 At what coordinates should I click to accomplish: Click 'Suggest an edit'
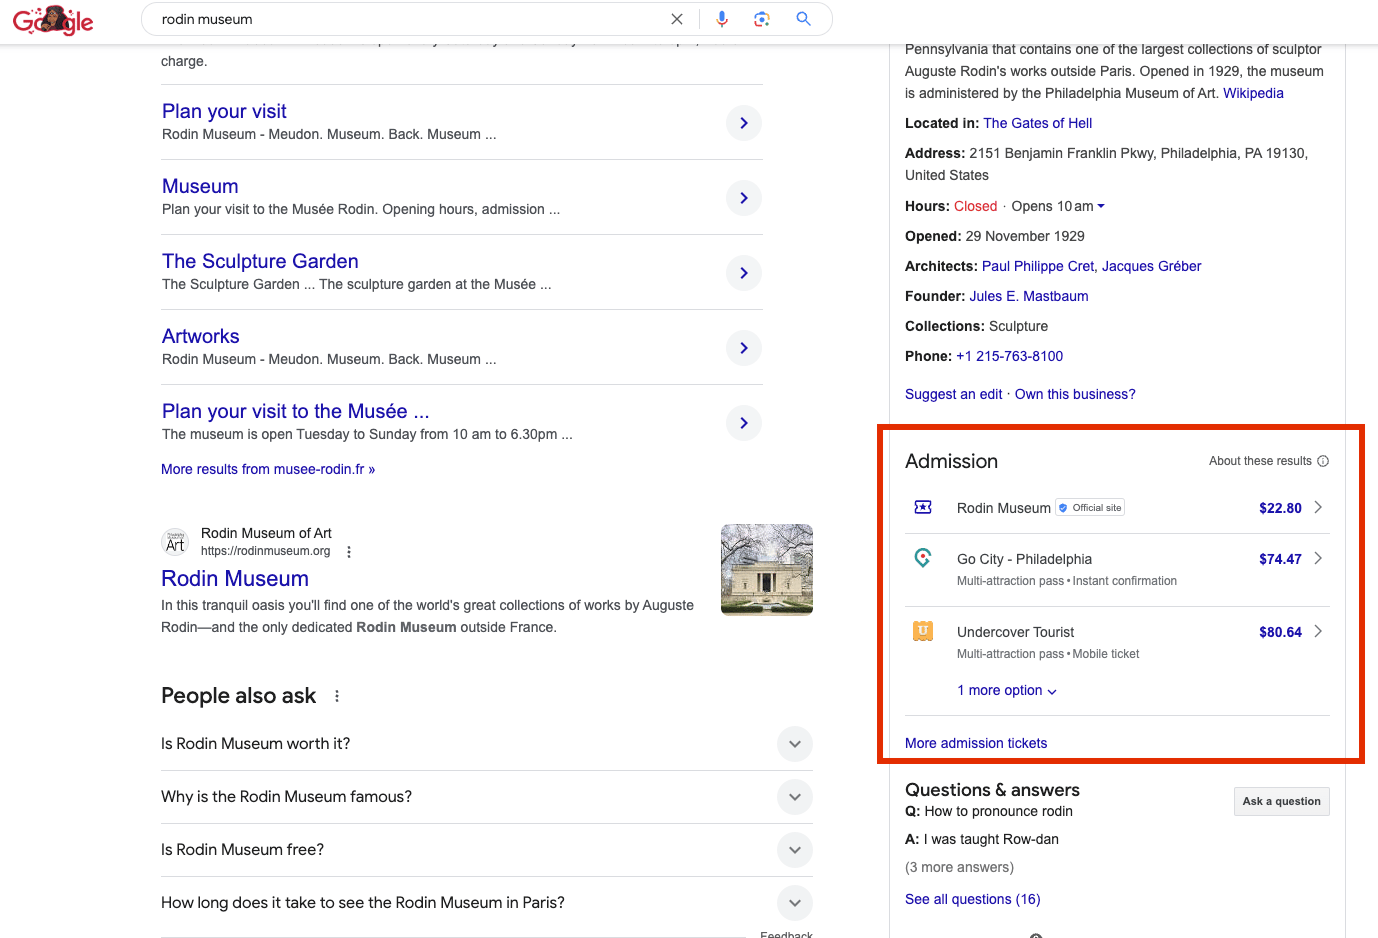(x=953, y=394)
